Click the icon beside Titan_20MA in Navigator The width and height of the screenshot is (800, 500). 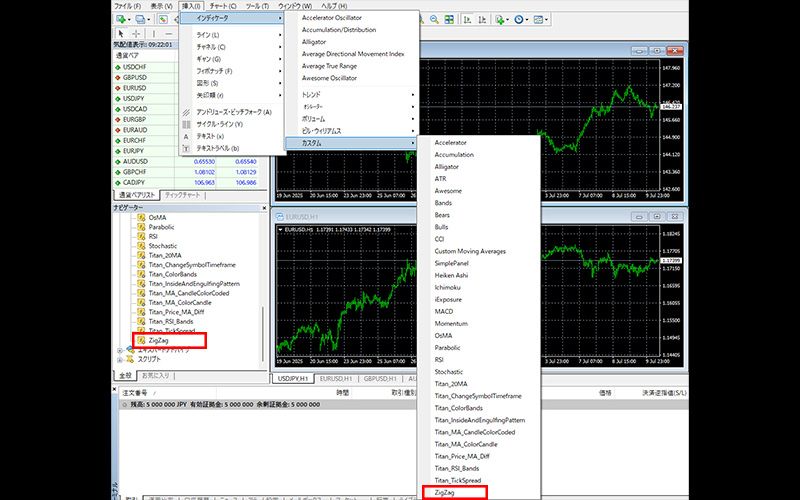pos(141,255)
